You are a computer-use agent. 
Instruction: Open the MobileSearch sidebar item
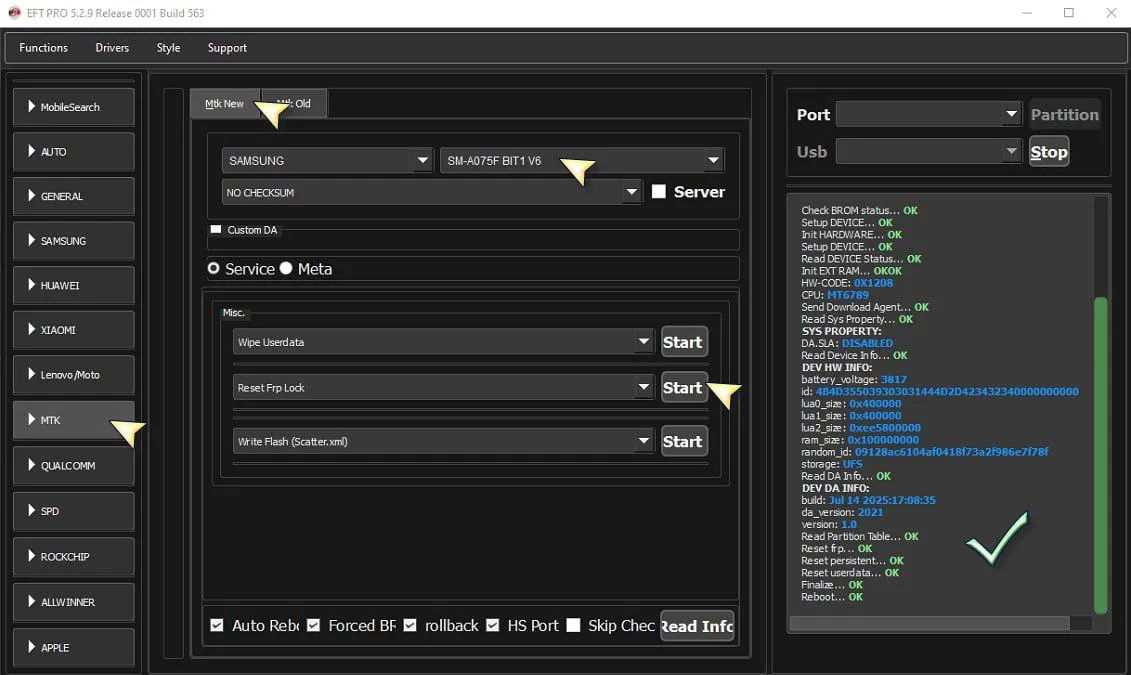pyautogui.click(x=73, y=107)
